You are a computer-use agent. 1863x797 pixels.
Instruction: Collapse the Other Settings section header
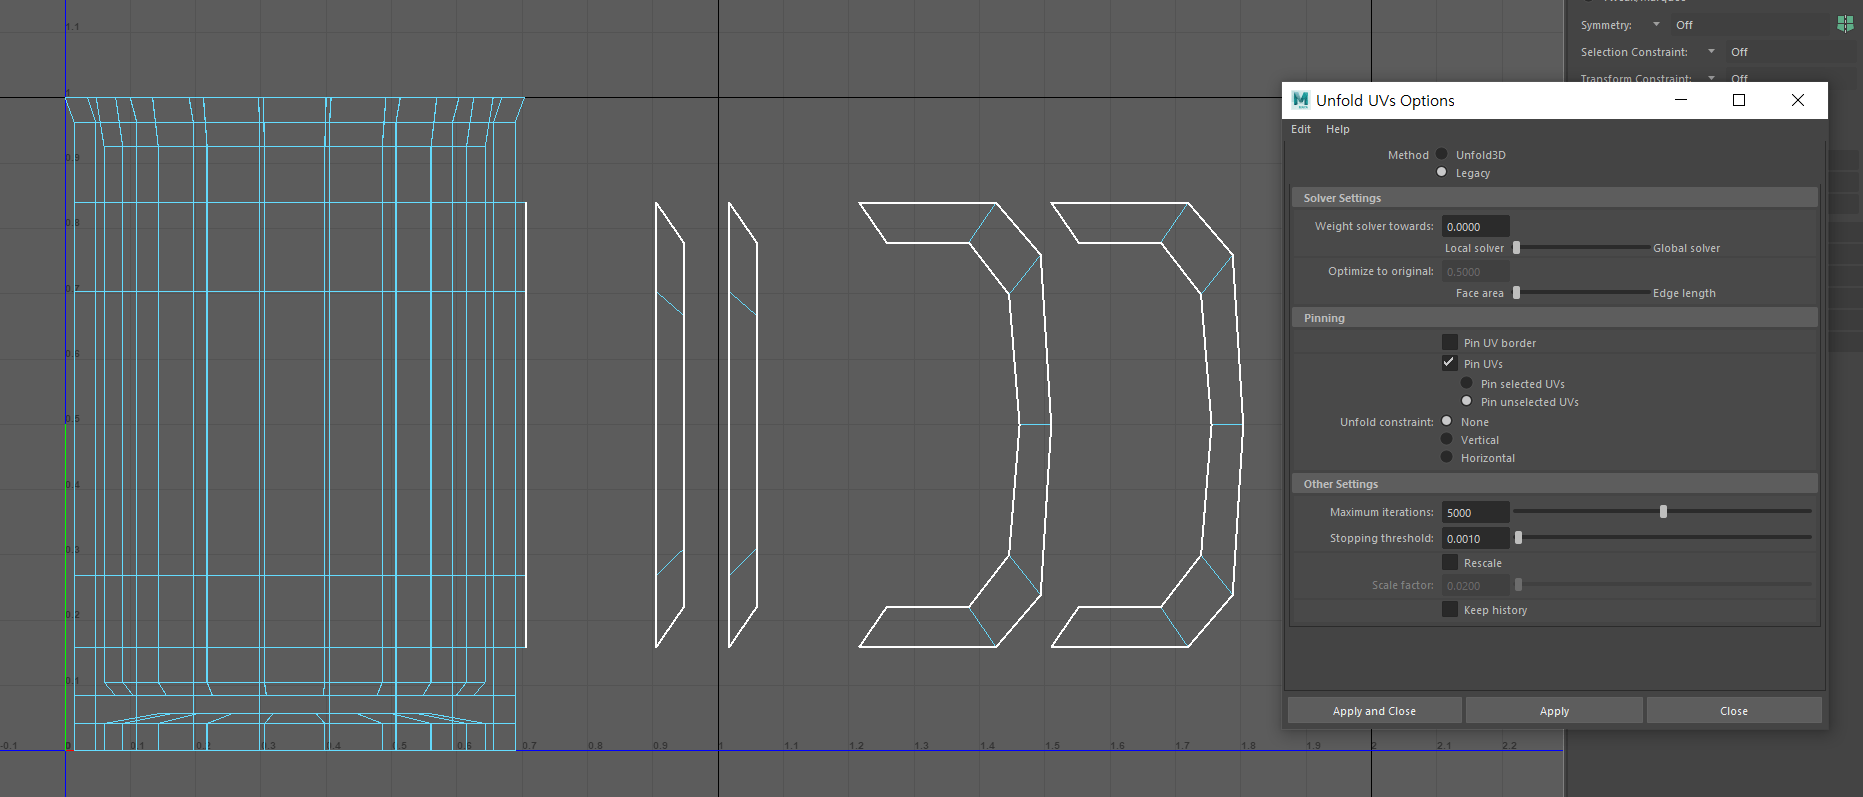coord(1554,484)
